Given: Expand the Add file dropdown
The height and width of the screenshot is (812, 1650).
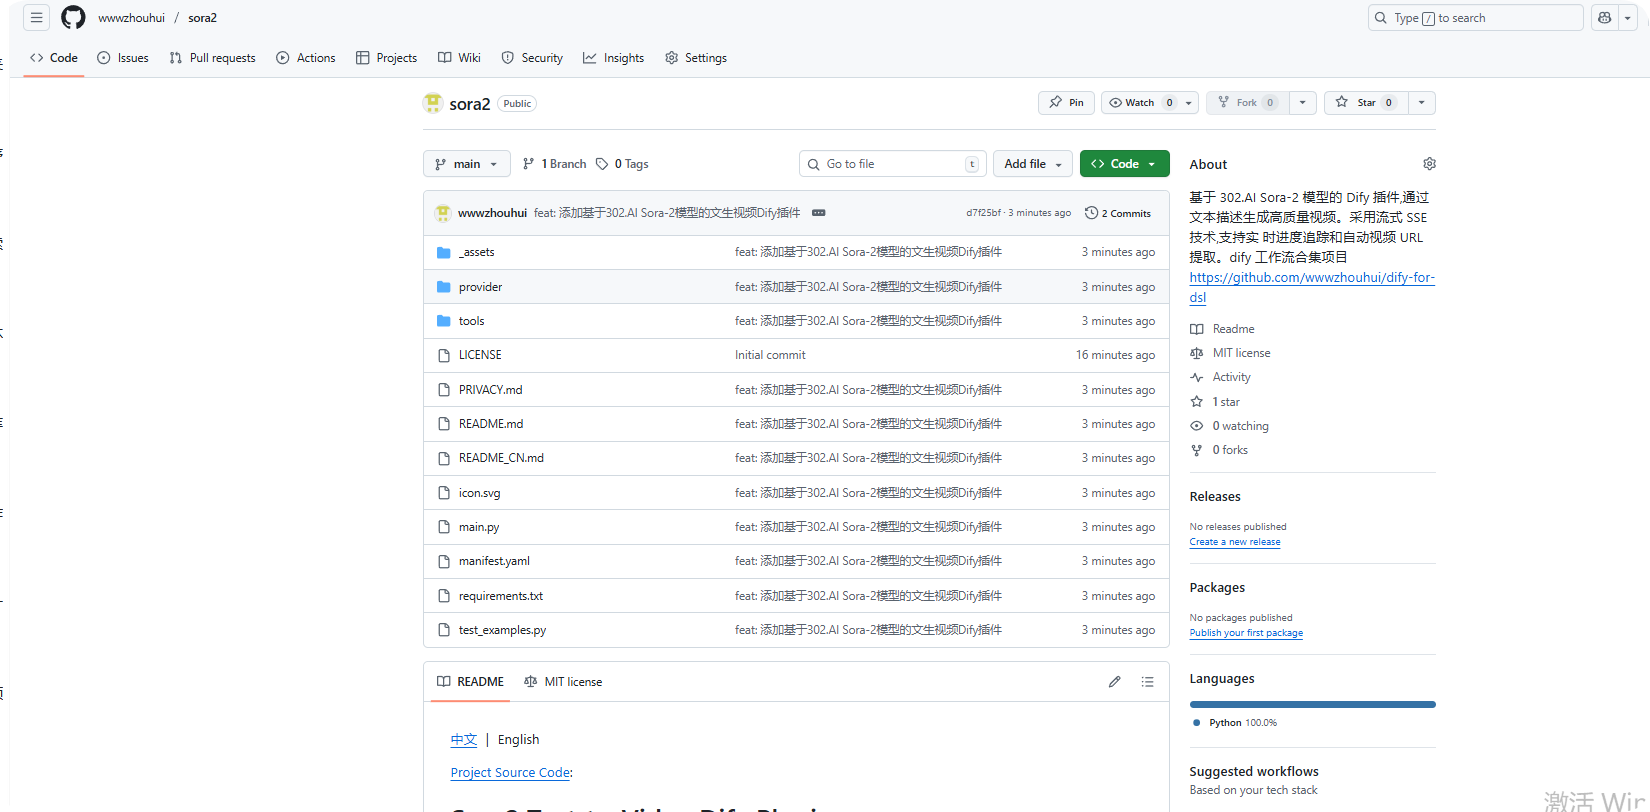Looking at the screenshot, I should 1033,164.
